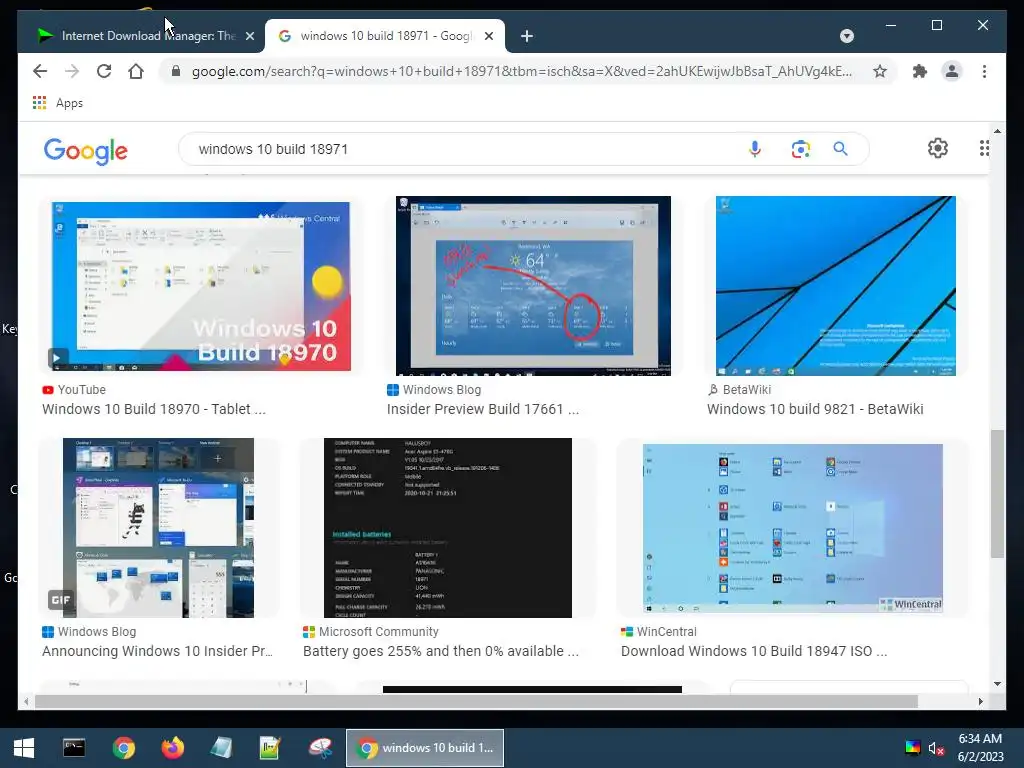Open a new browser tab
This screenshot has width=1024, height=768.
pyautogui.click(x=527, y=36)
